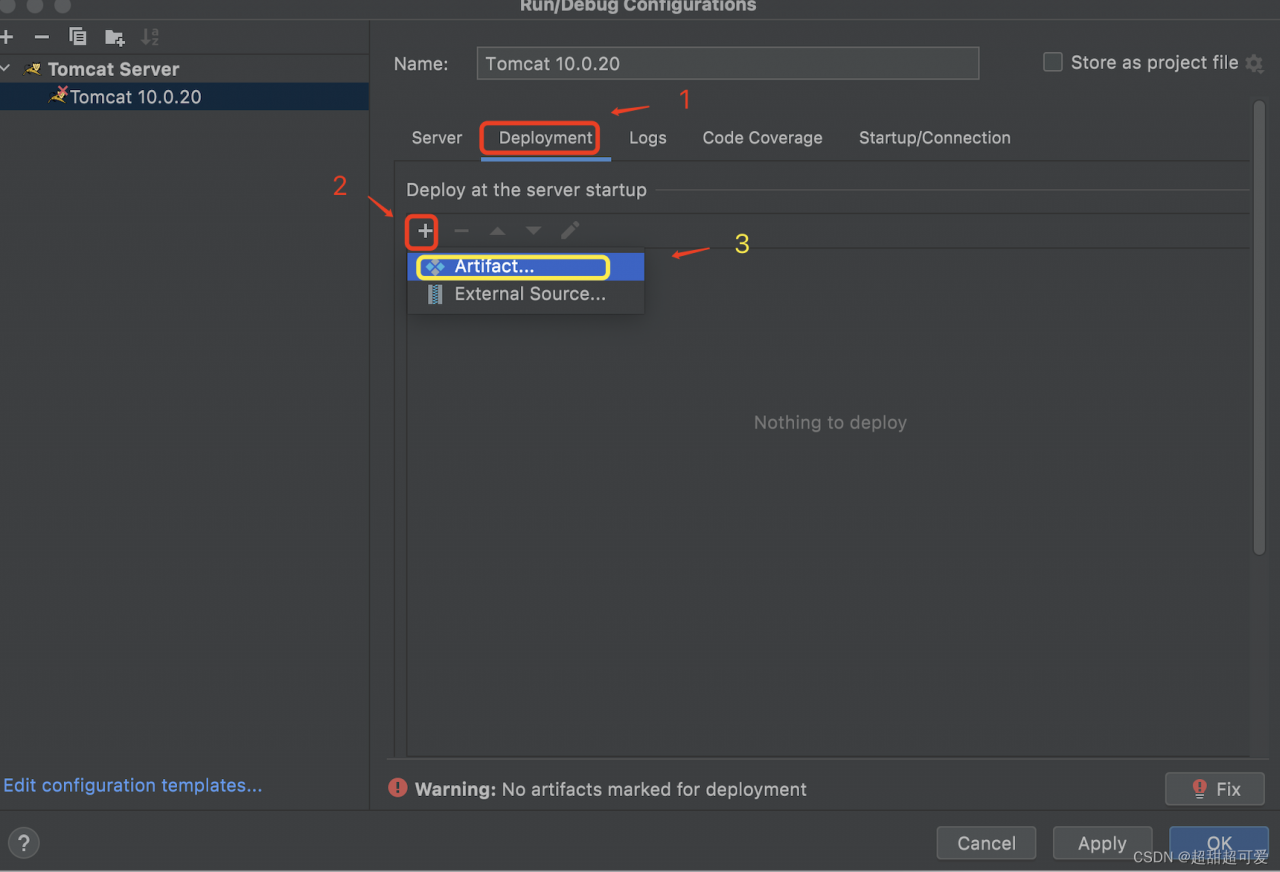The width and height of the screenshot is (1280, 872).
Task: Select Tomcat 10.0.20 configuration
Action: tap(184, 97)
